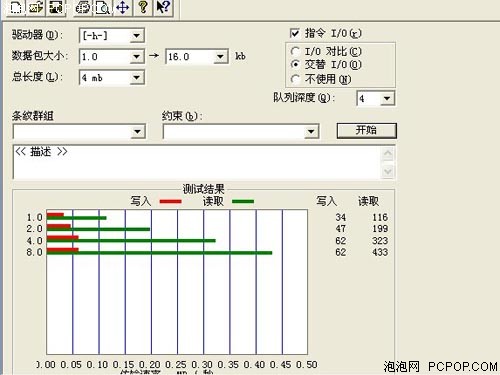This screenshot has height=375, width=500.
Task: Click the green read bar for 1.0
Action: point(77,218)
